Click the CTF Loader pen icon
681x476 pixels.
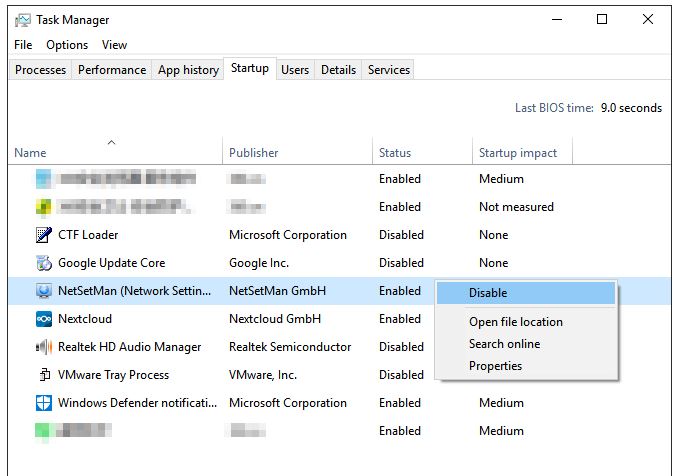pyautogui.click(x=43, y=235)
